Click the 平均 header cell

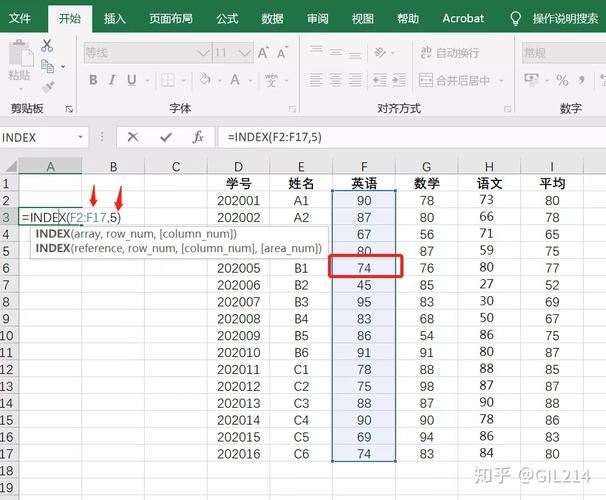tap(552, 183)
